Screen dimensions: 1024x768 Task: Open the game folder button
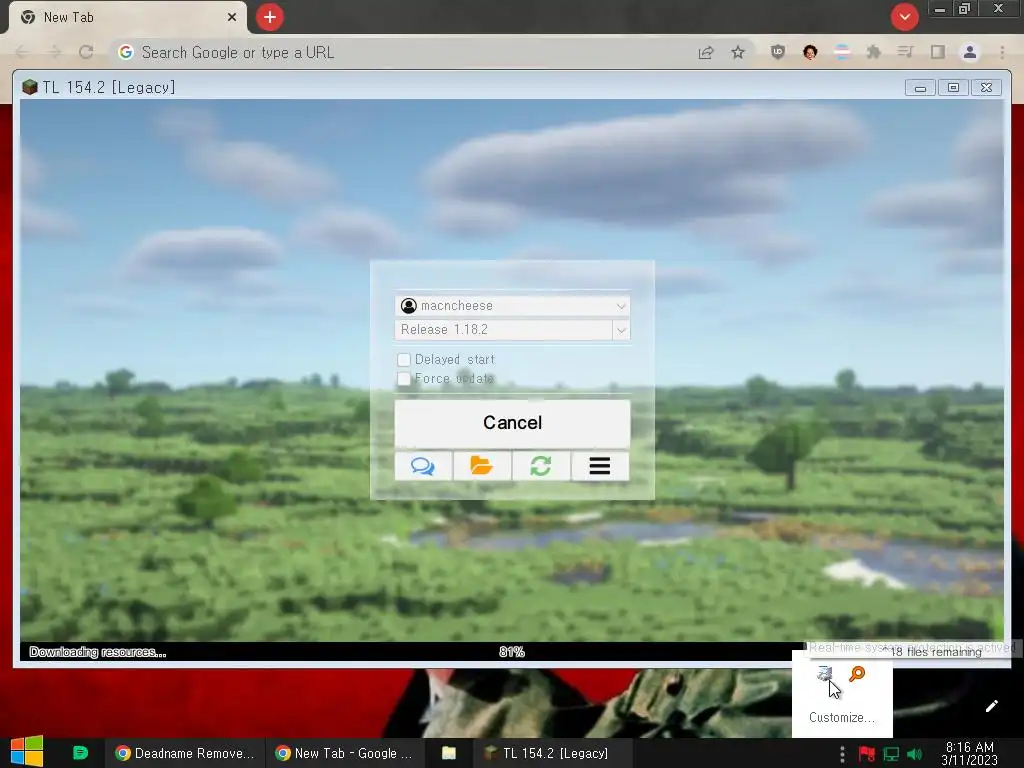click(x=481, y=466)
